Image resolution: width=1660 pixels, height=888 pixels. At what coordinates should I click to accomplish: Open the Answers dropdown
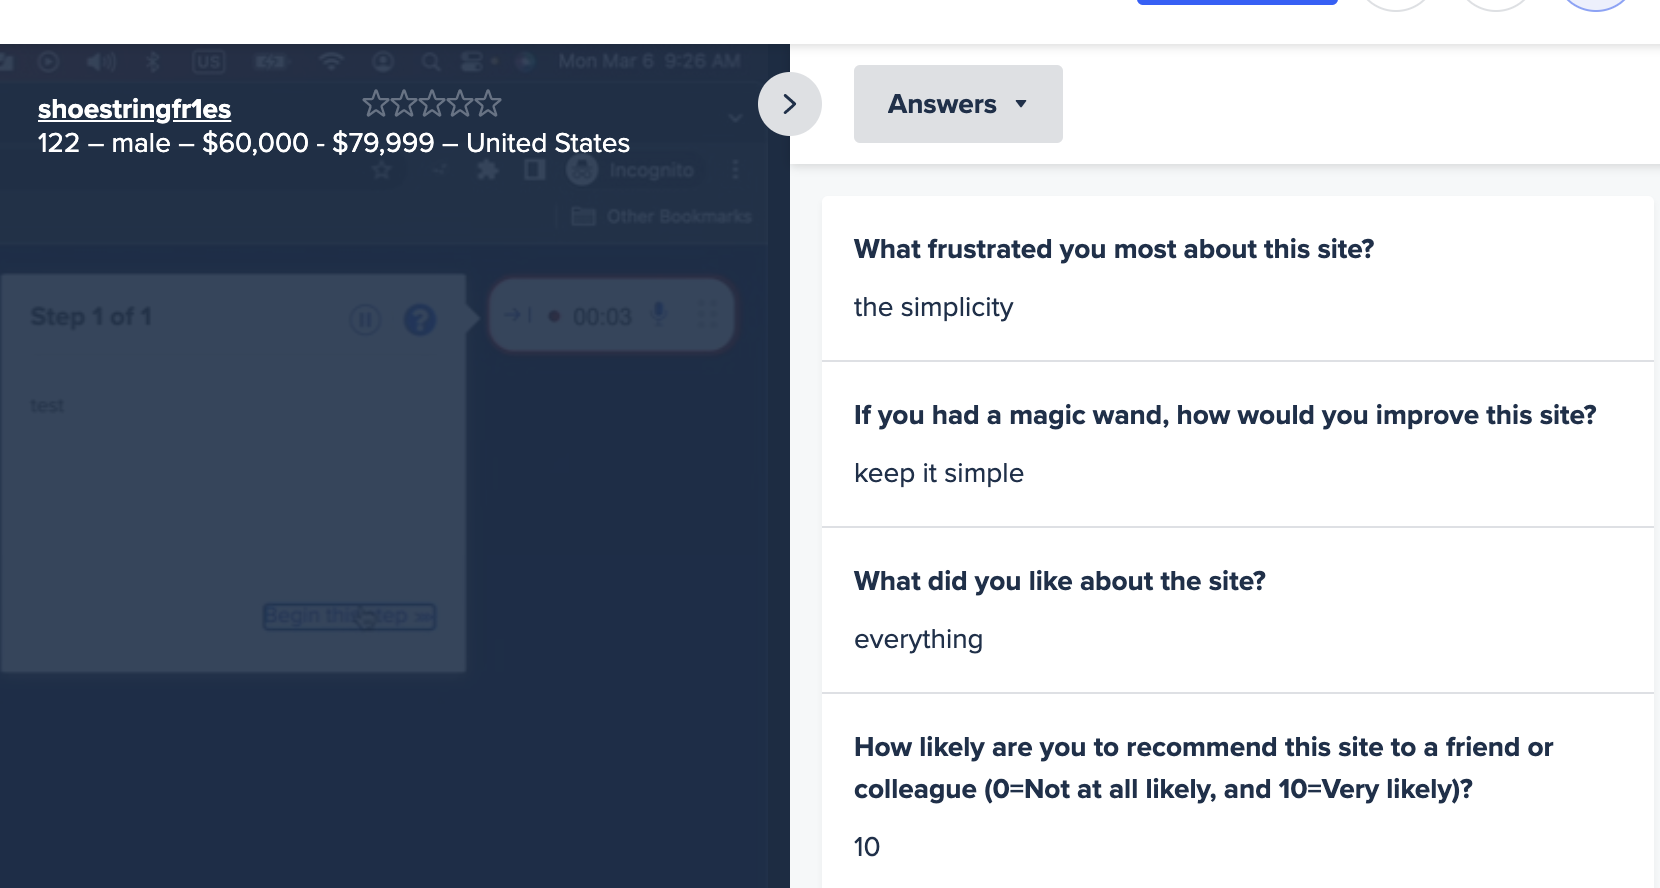[x=958, y=104]
